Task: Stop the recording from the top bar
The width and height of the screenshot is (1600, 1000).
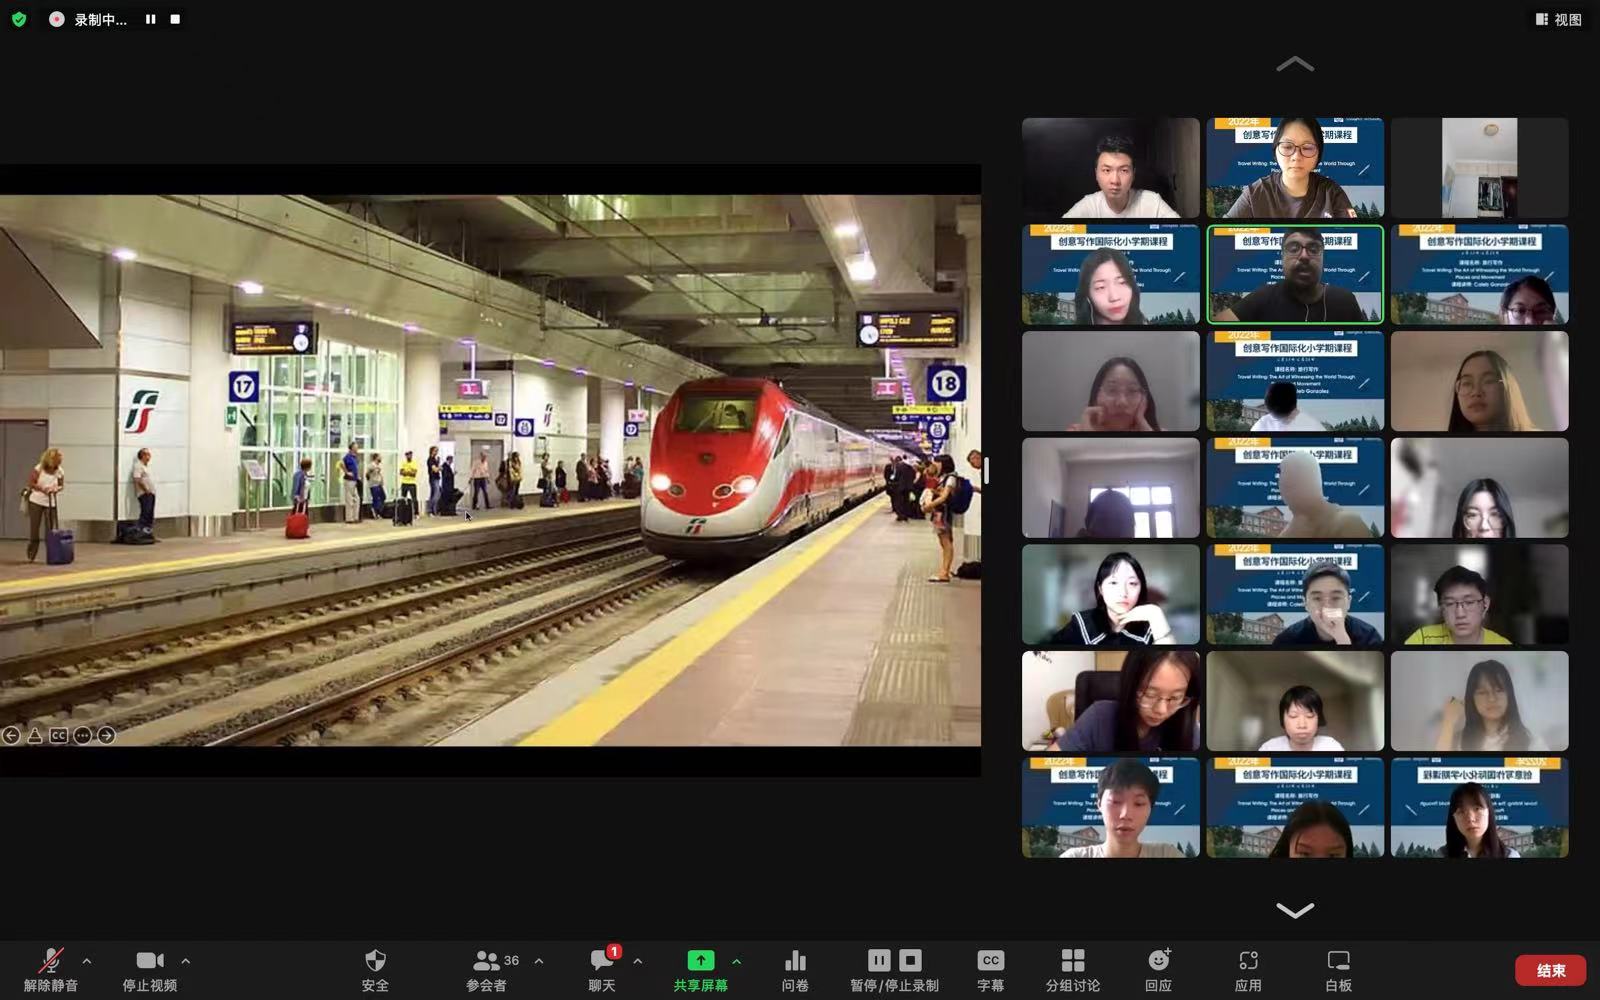Action: [175, 19]
